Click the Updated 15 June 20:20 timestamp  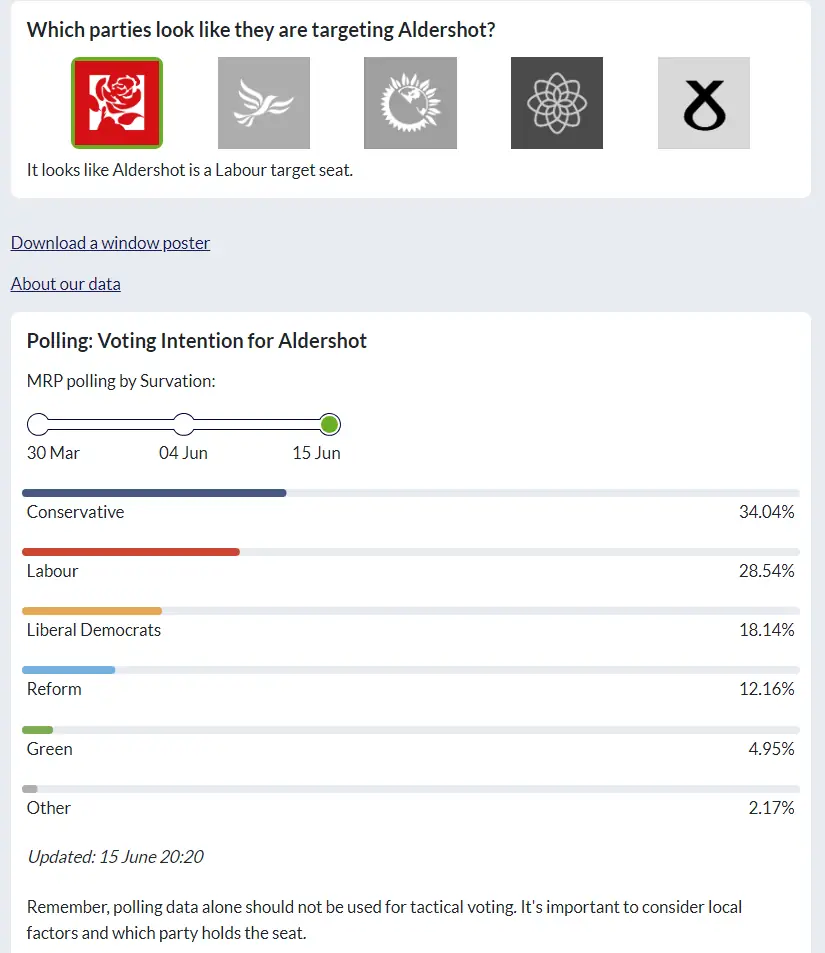pos(115,857)
